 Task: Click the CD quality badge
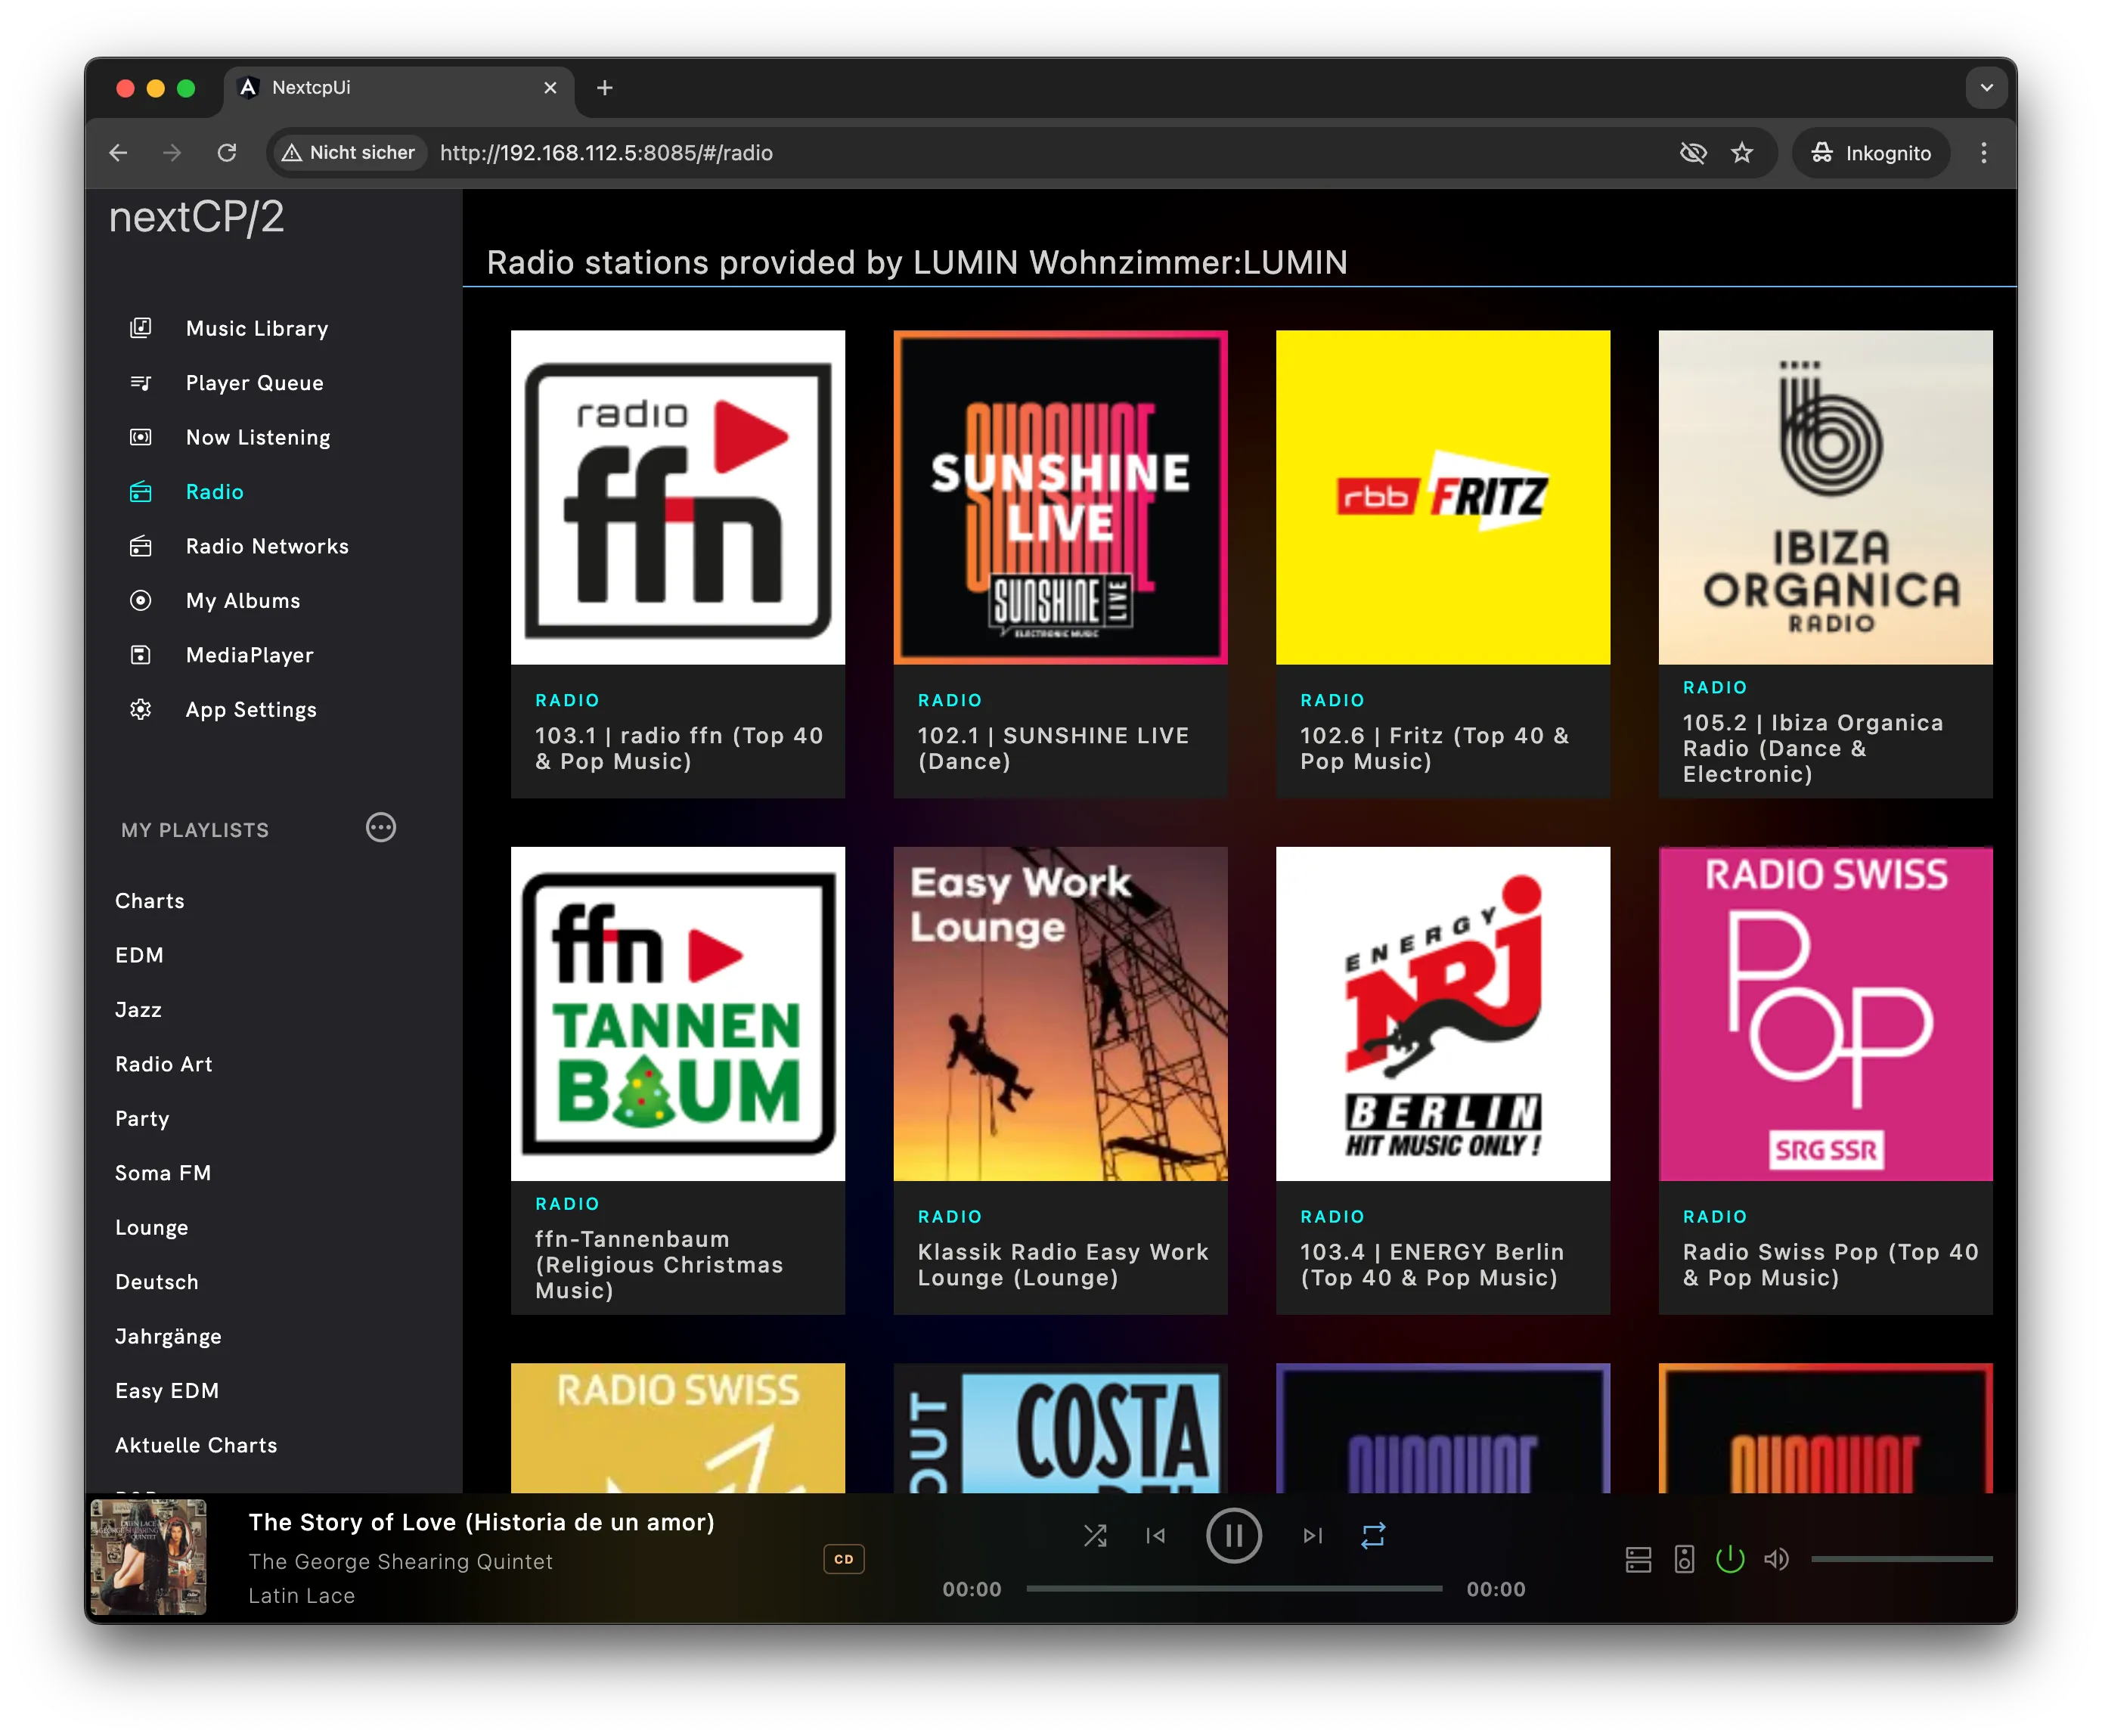coord(844,1559)
